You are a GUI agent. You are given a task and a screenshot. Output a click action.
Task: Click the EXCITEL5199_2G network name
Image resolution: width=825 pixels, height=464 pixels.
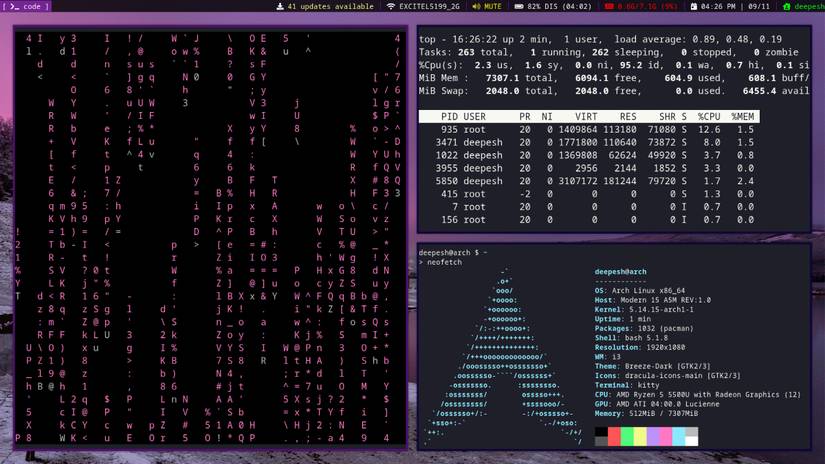pos(429,6)
